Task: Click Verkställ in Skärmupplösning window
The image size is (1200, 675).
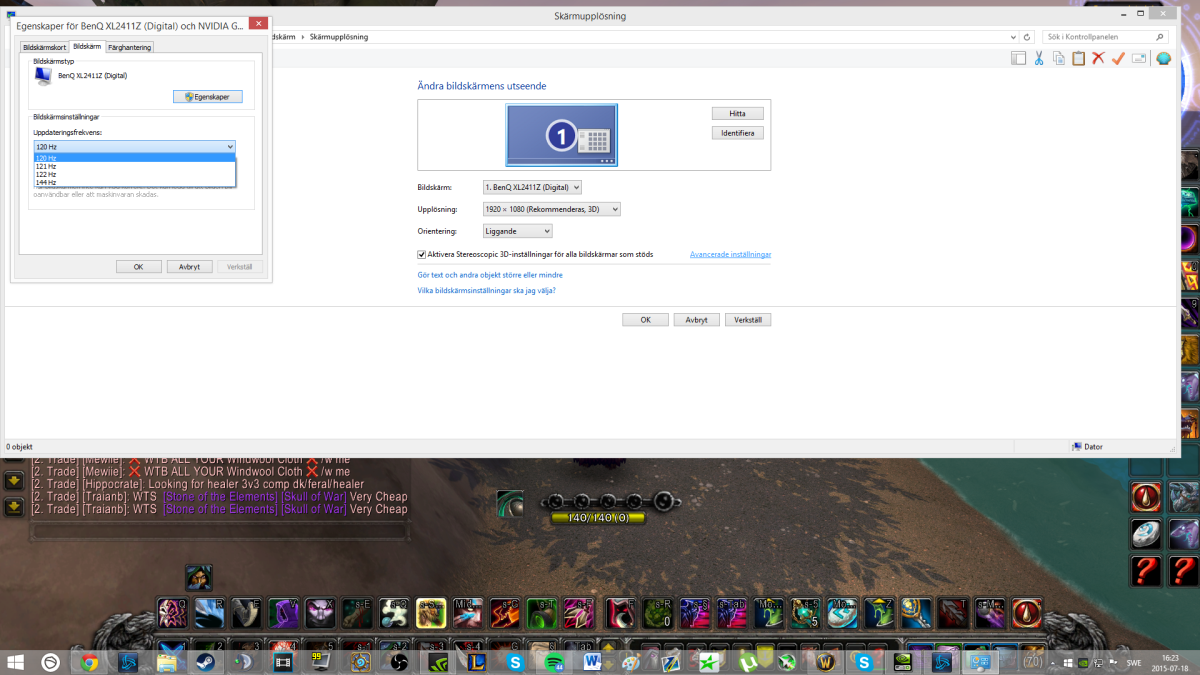Action: click(x=748, y=320)
